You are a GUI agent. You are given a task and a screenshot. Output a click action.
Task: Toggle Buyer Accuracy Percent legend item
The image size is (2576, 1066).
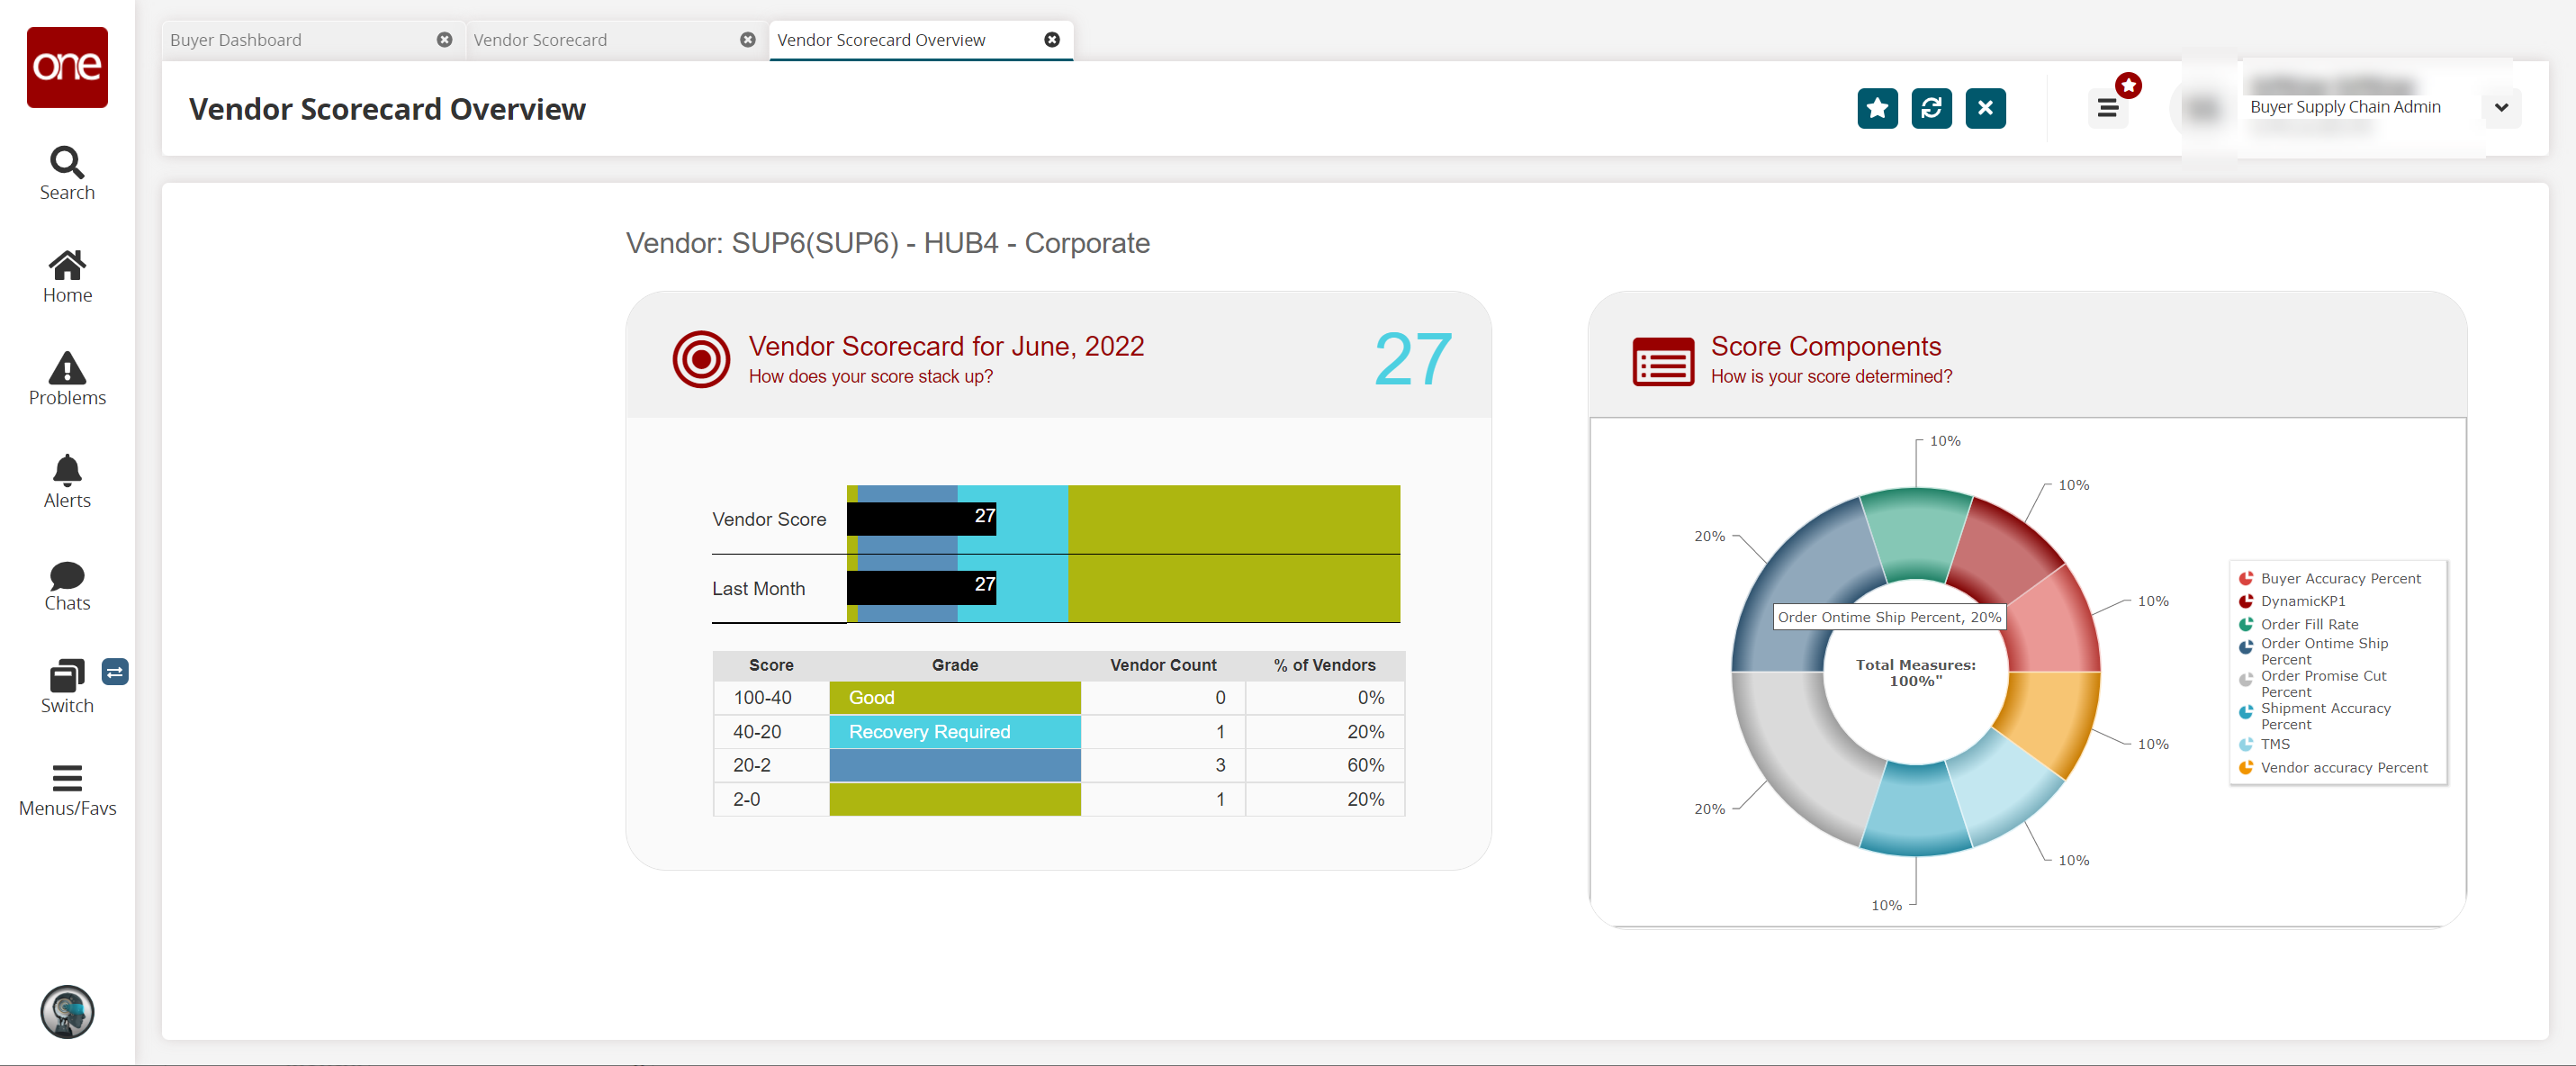click(x=2339, y=578)
